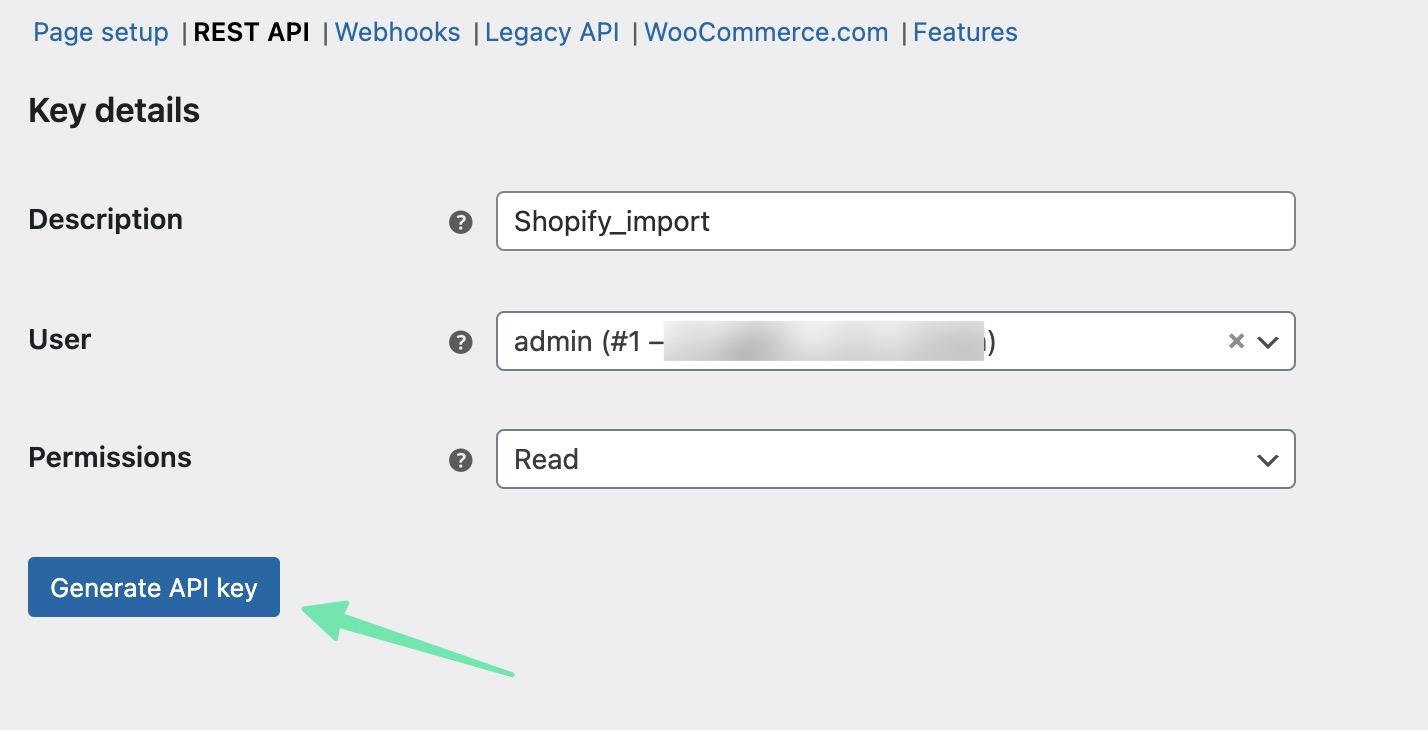Expand the User dropdown chevron arrow

click(1268, 342)
